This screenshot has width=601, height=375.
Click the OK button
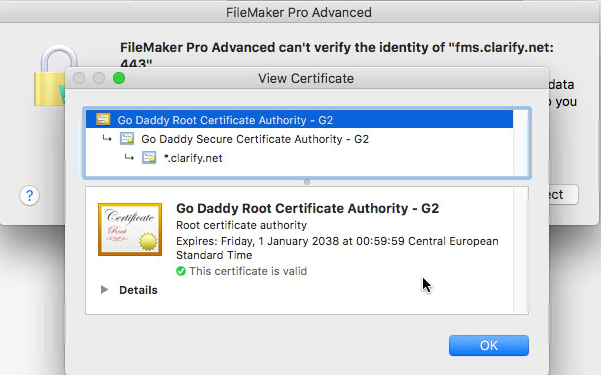click(x=489, y=345)
